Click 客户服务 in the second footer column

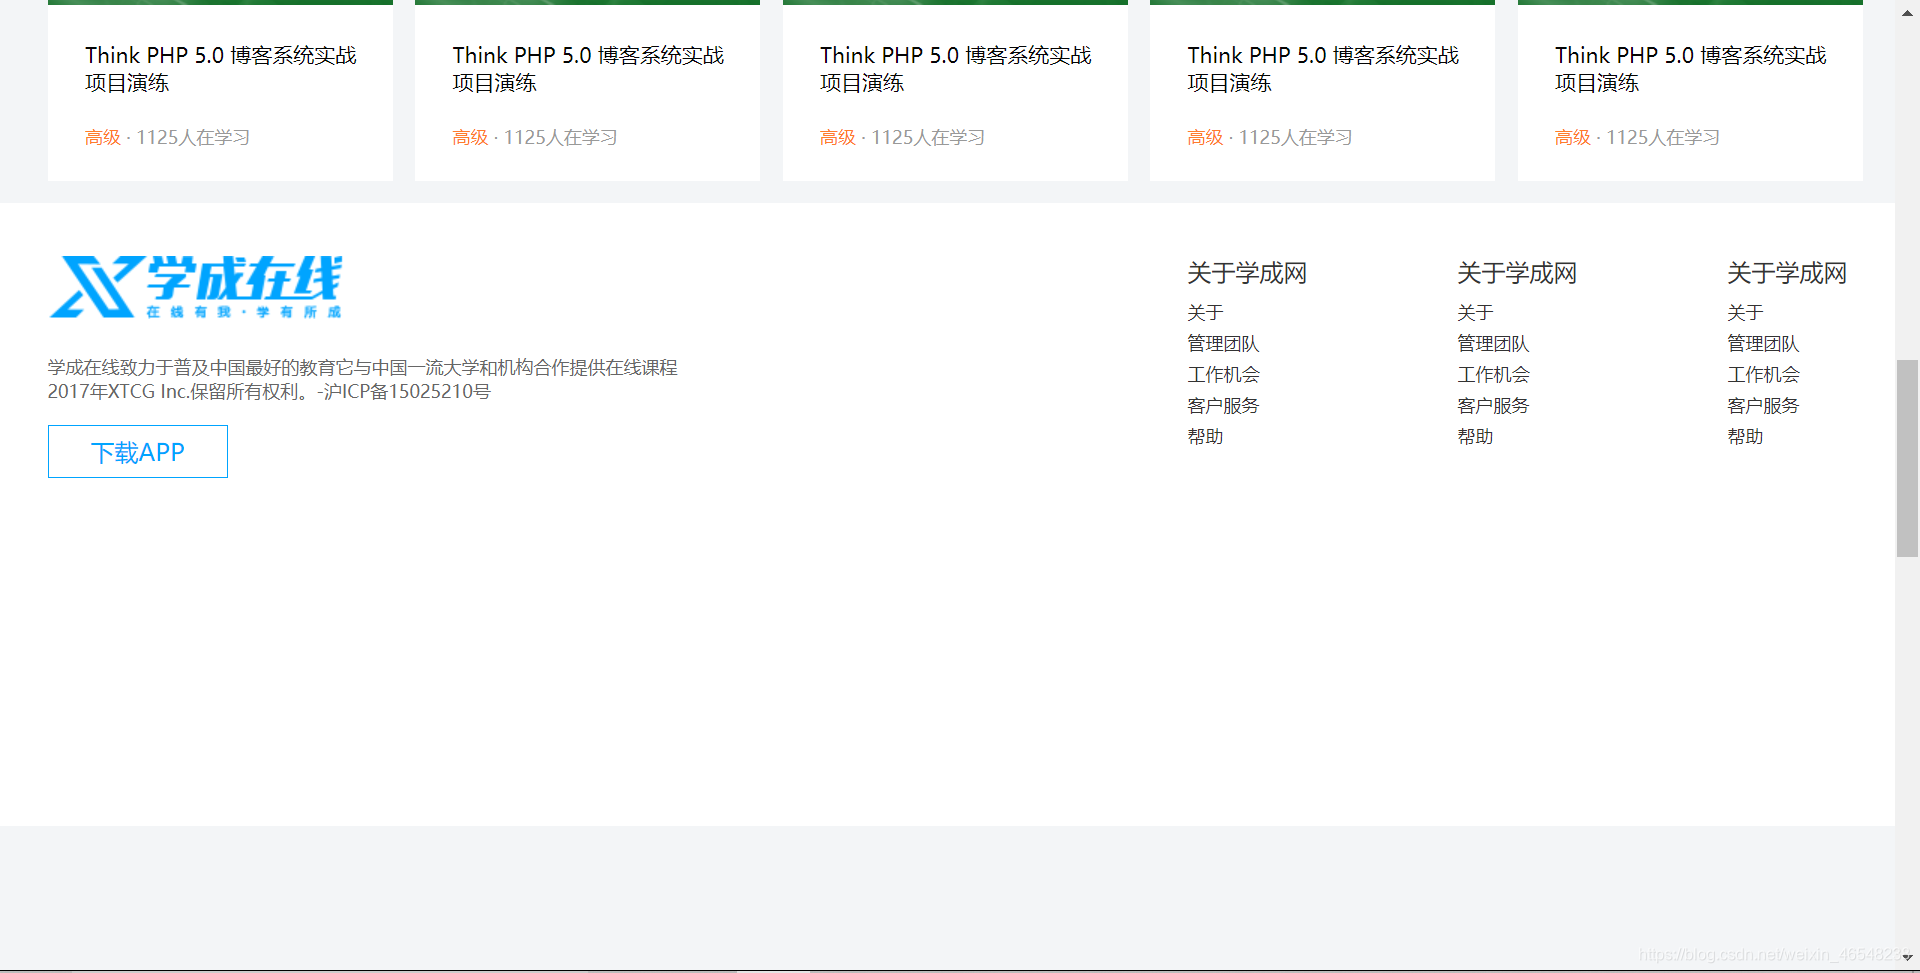click(1493, 406)
